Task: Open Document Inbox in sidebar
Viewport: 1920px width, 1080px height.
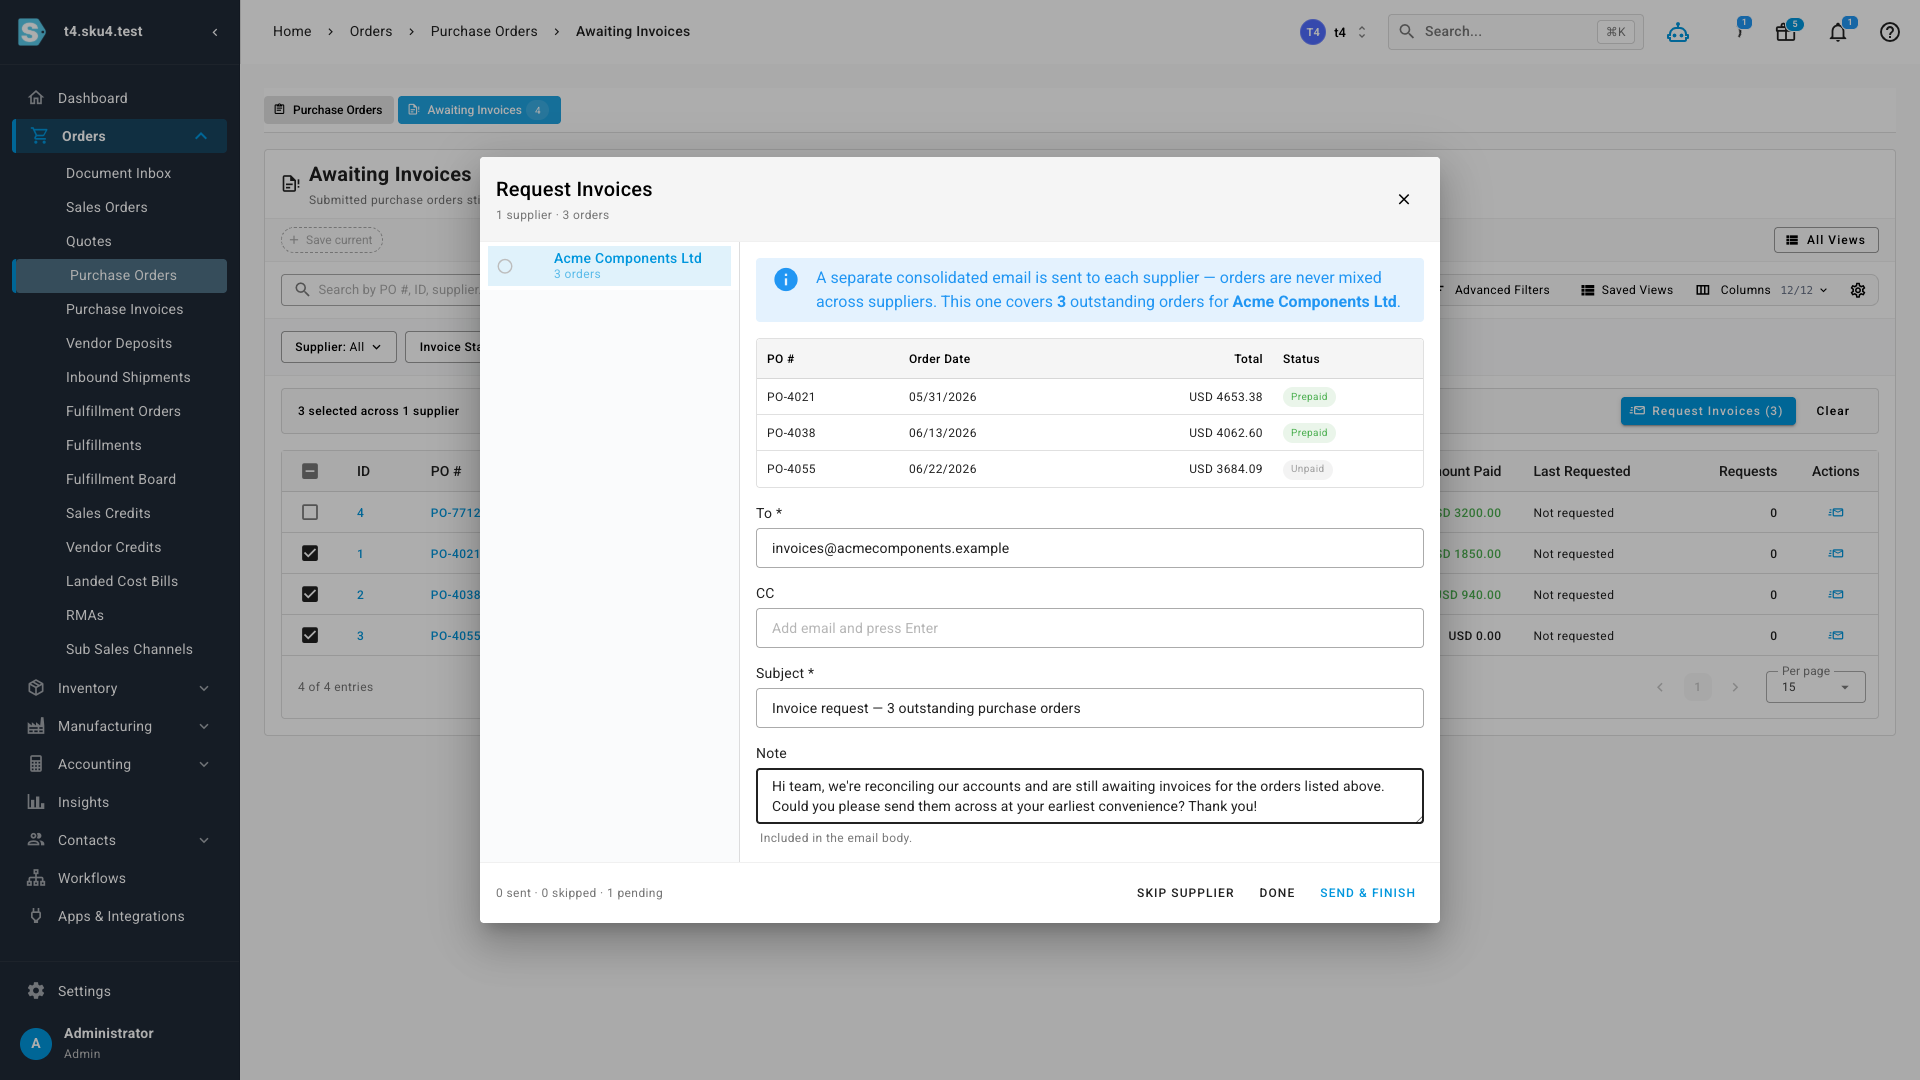Action: click(x=118, y=173)
